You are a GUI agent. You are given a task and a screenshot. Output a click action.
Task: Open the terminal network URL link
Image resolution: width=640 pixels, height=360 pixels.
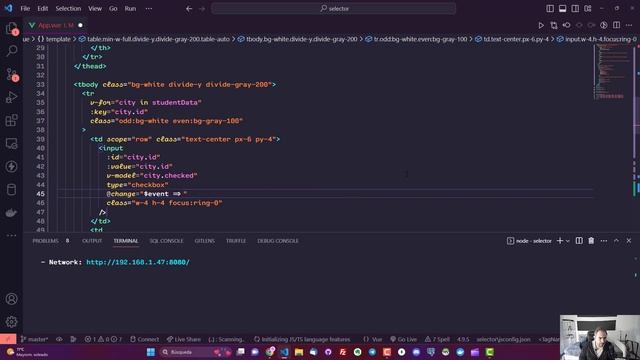click(138, 262)
